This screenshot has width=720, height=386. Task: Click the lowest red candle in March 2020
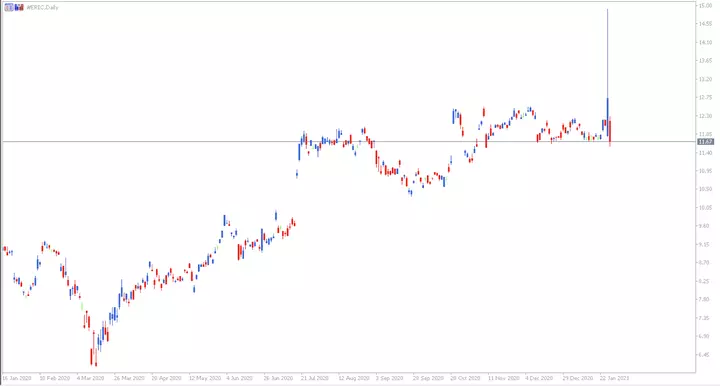(96, 356)
